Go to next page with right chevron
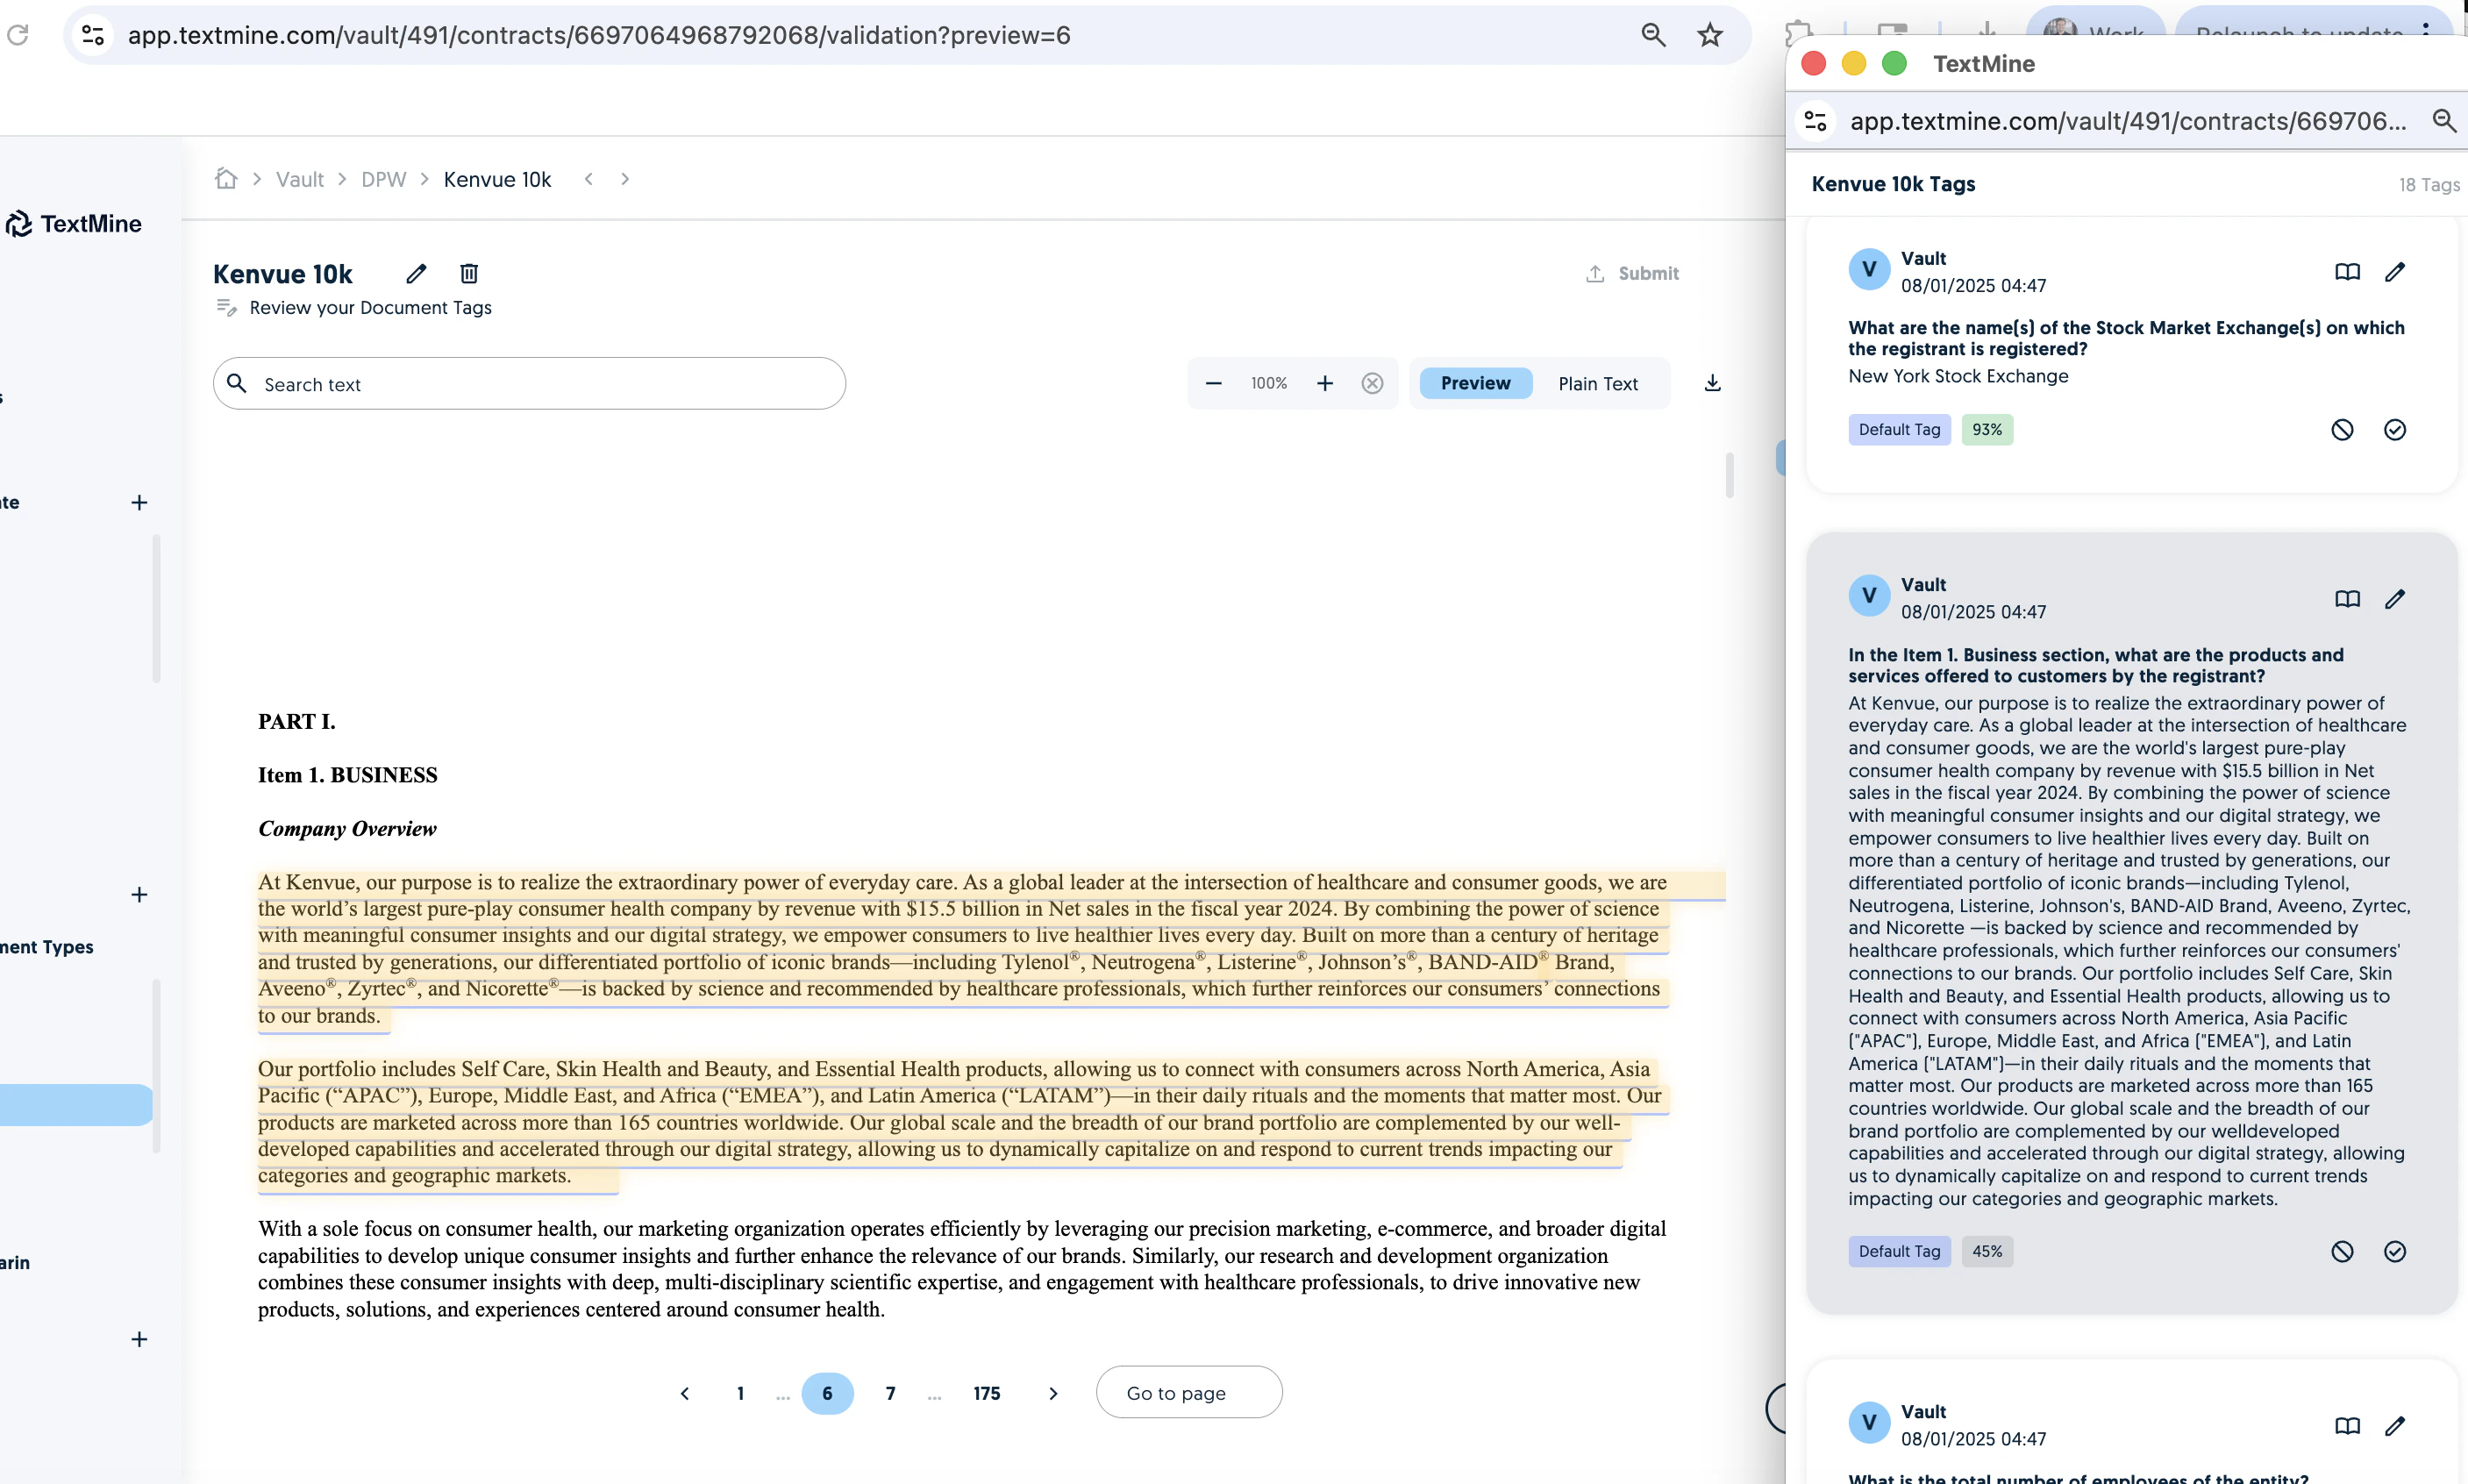This screenshot has height=1484, width=2468. coord(1053,1393)
